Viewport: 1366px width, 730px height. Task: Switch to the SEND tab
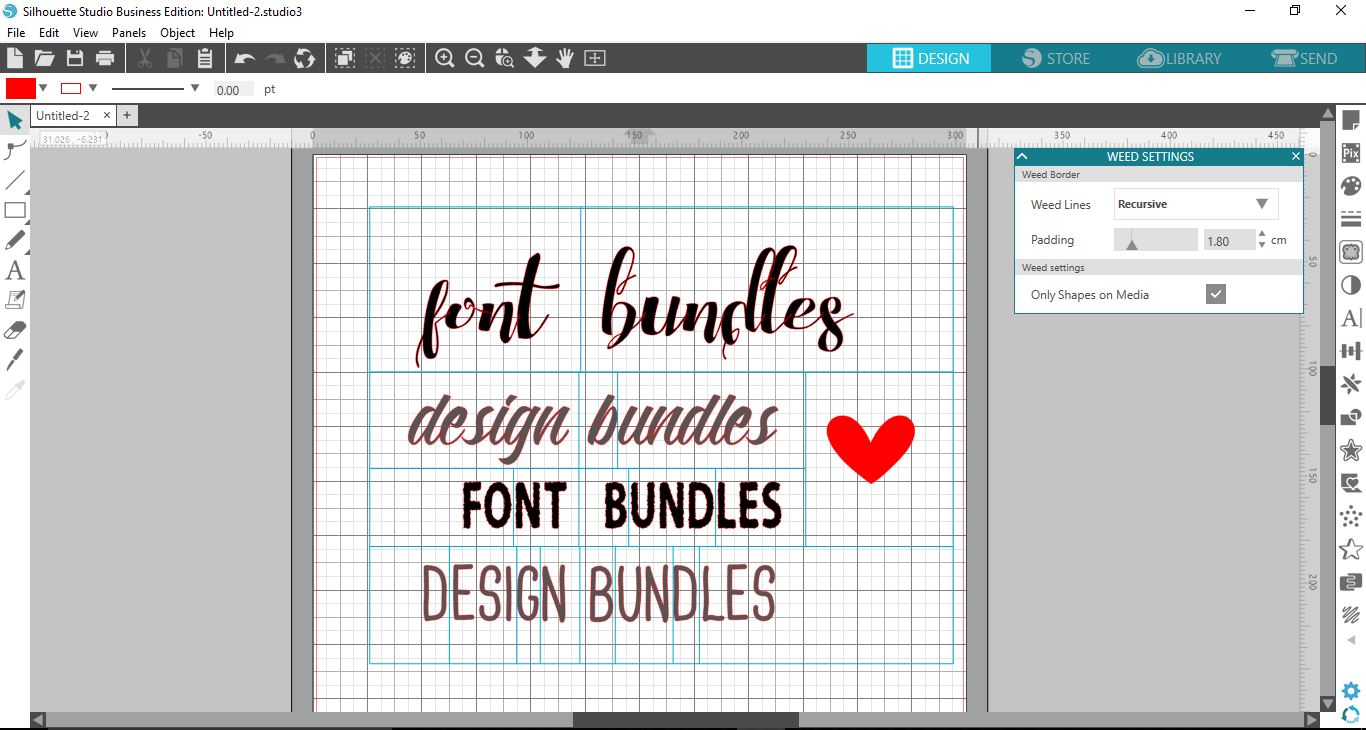coord(1304,58)
